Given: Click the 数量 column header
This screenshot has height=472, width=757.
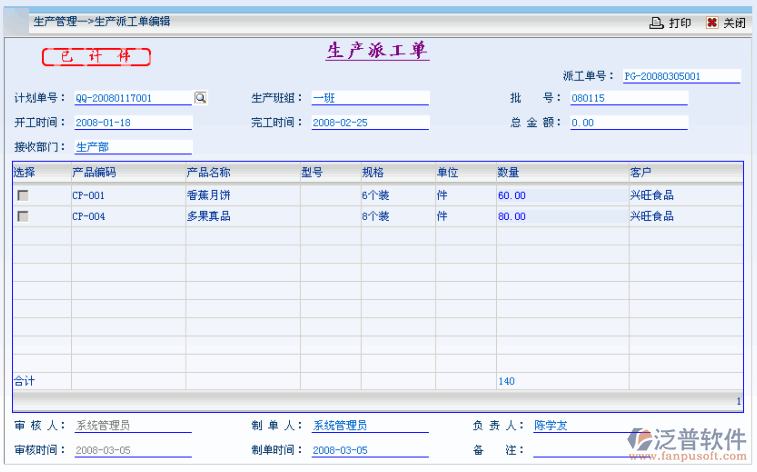Looking at the screenshot, I should (508, 172).
